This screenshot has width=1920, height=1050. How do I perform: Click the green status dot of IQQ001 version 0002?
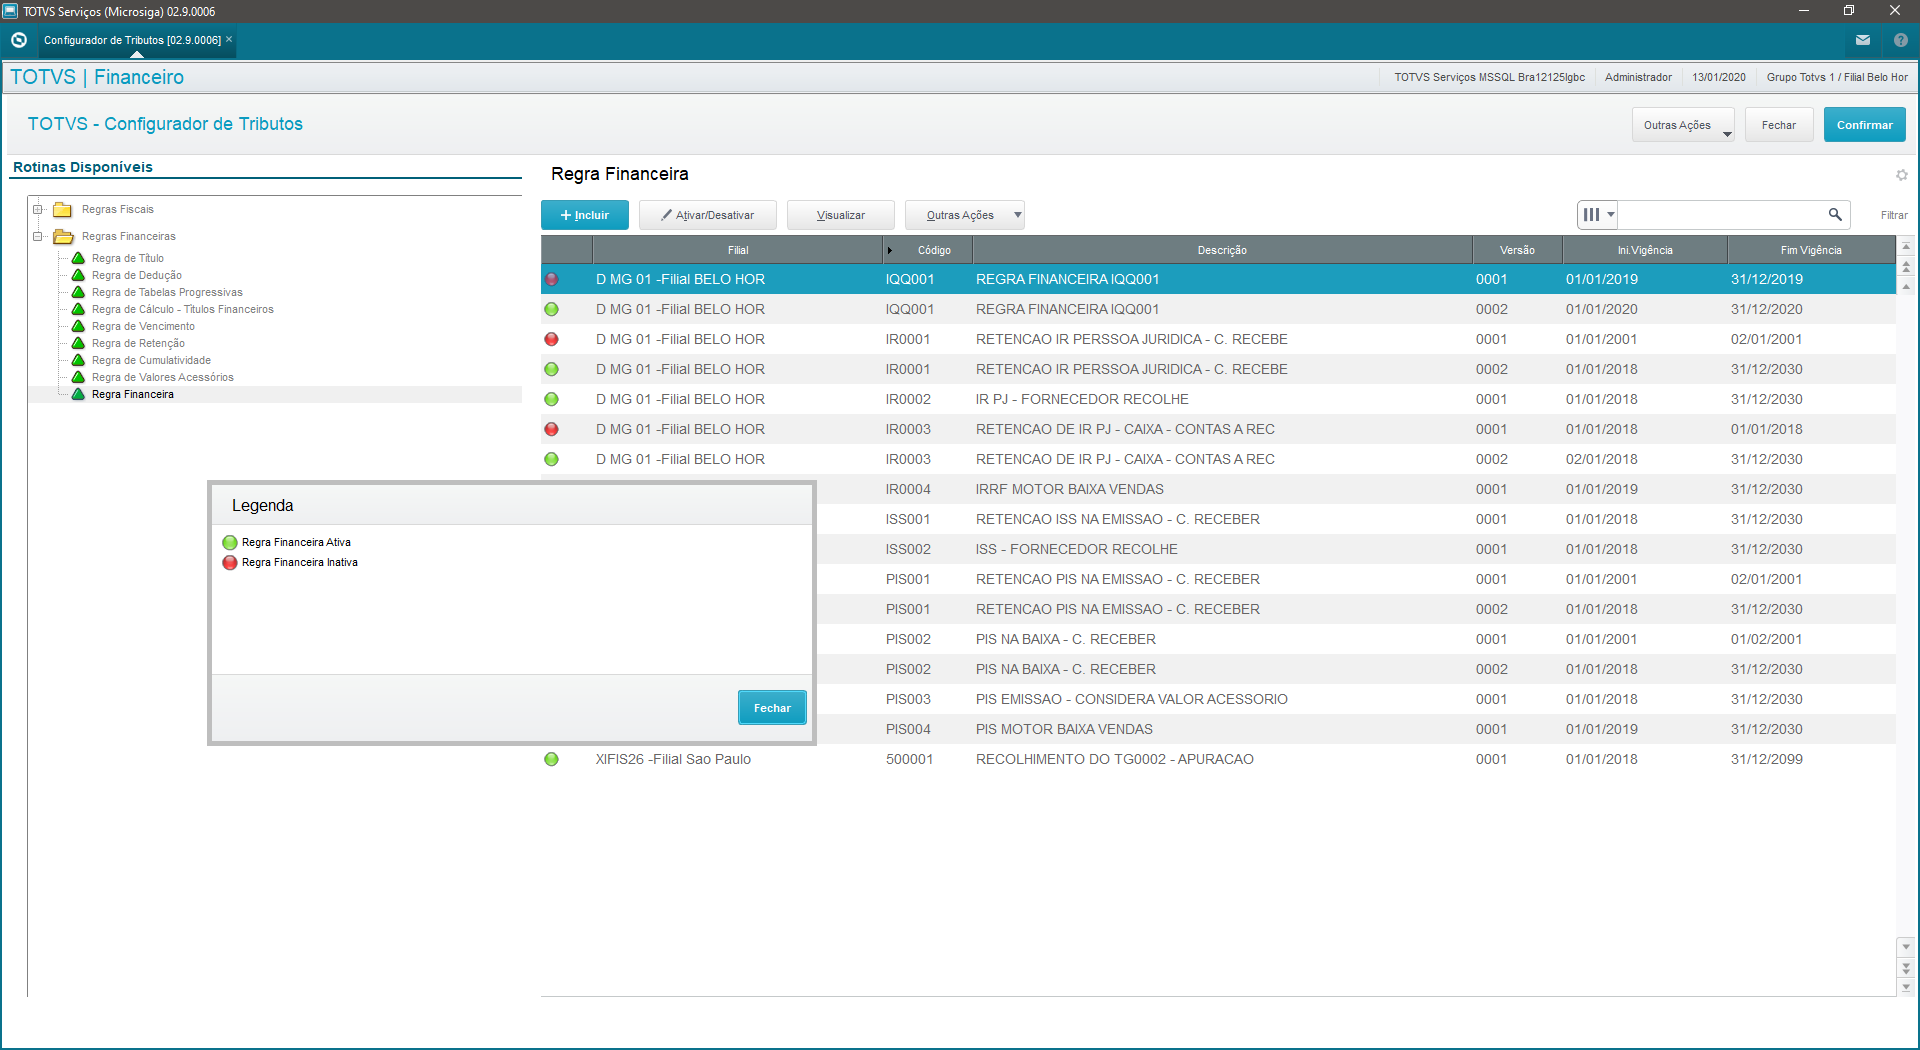[551, 309]
